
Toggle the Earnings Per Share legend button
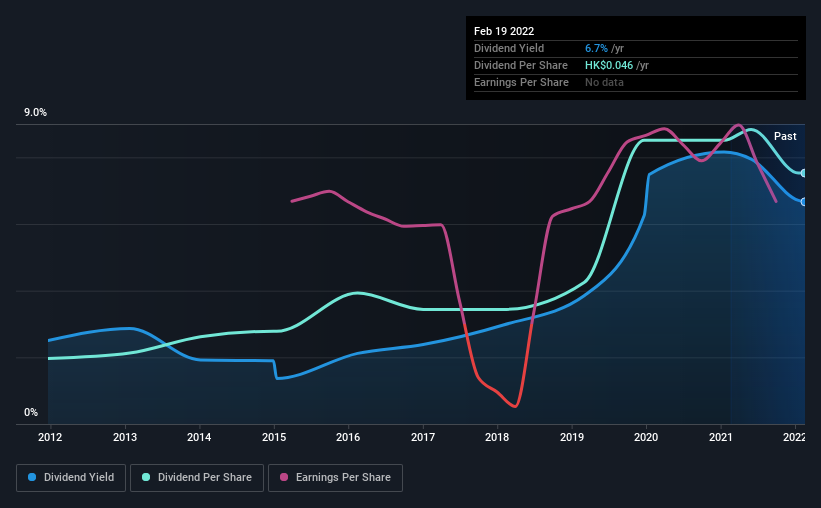tap(335, 478)
